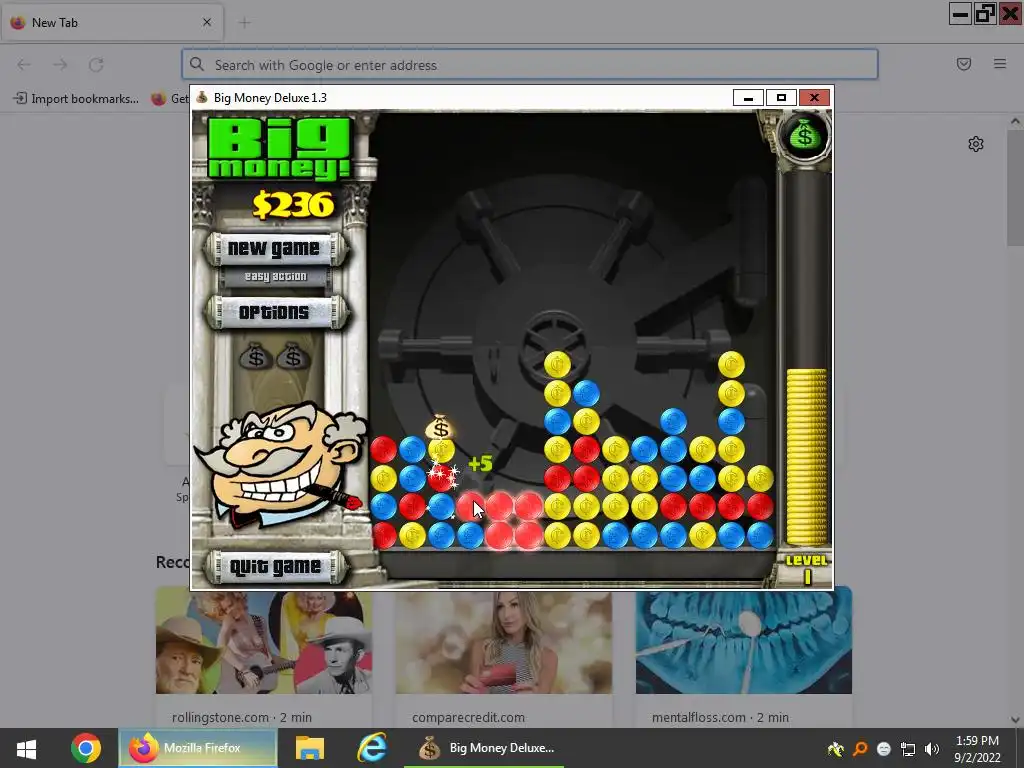Image resolution: width=1024 pixels, height=768 pixels.
Task: Click the first gray money bag bonus
Action: click(x=255, y=357)
